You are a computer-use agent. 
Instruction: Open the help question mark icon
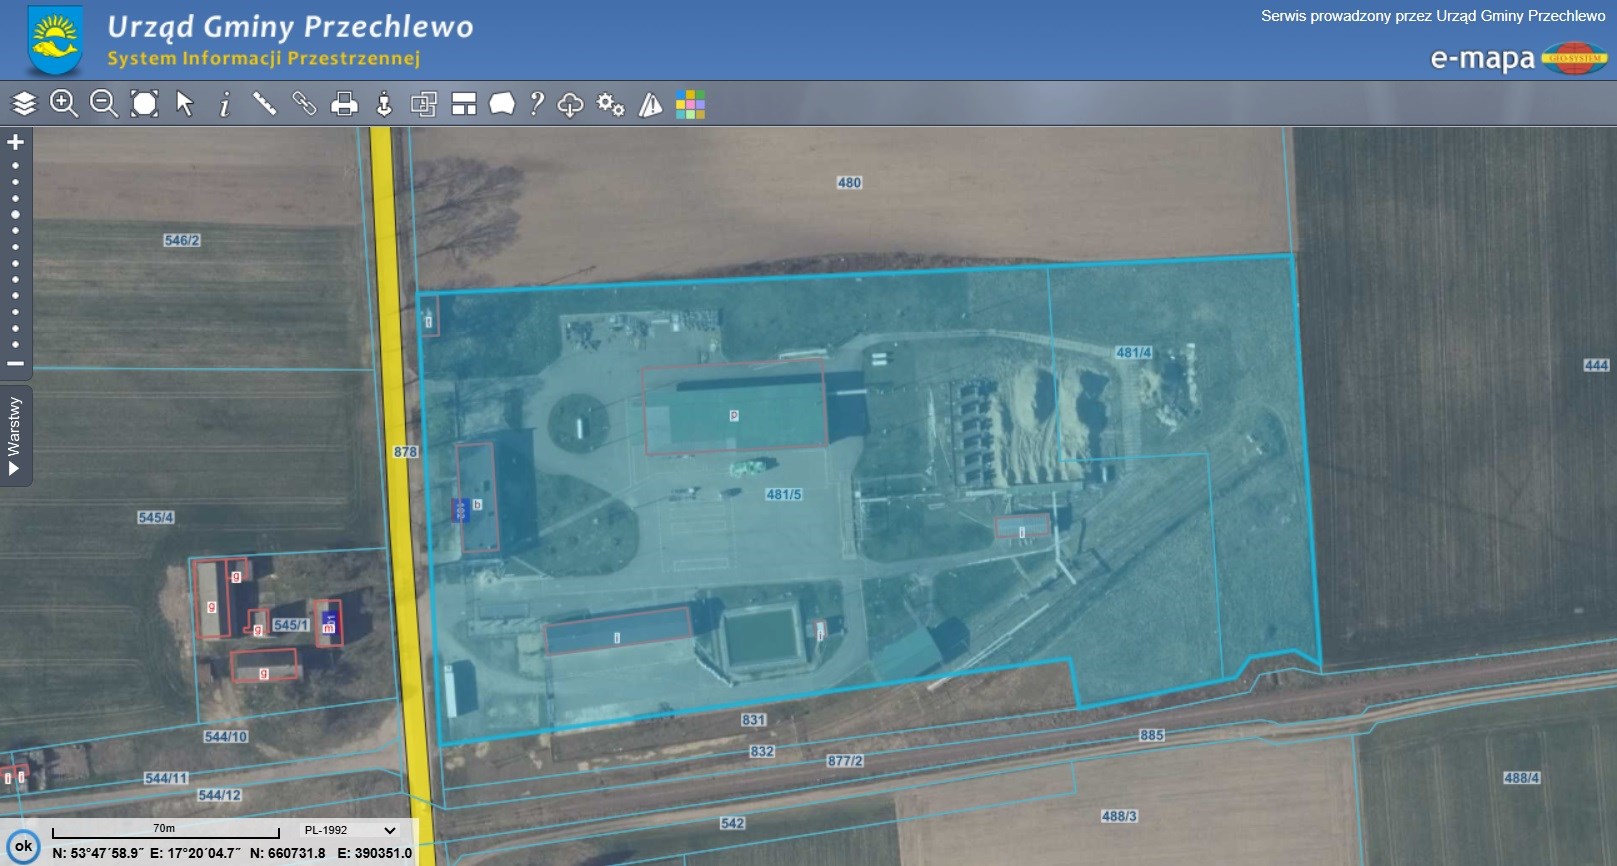coord(537,104)
